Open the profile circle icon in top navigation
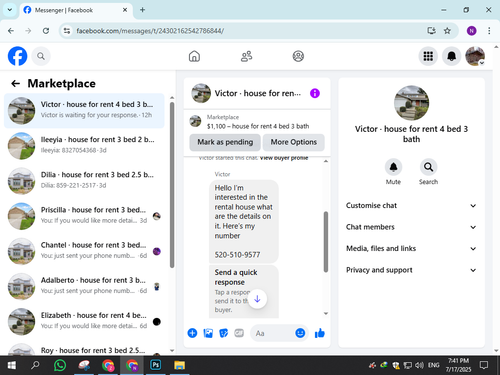Viewport: 500px width, 375px height. [298, 56]
